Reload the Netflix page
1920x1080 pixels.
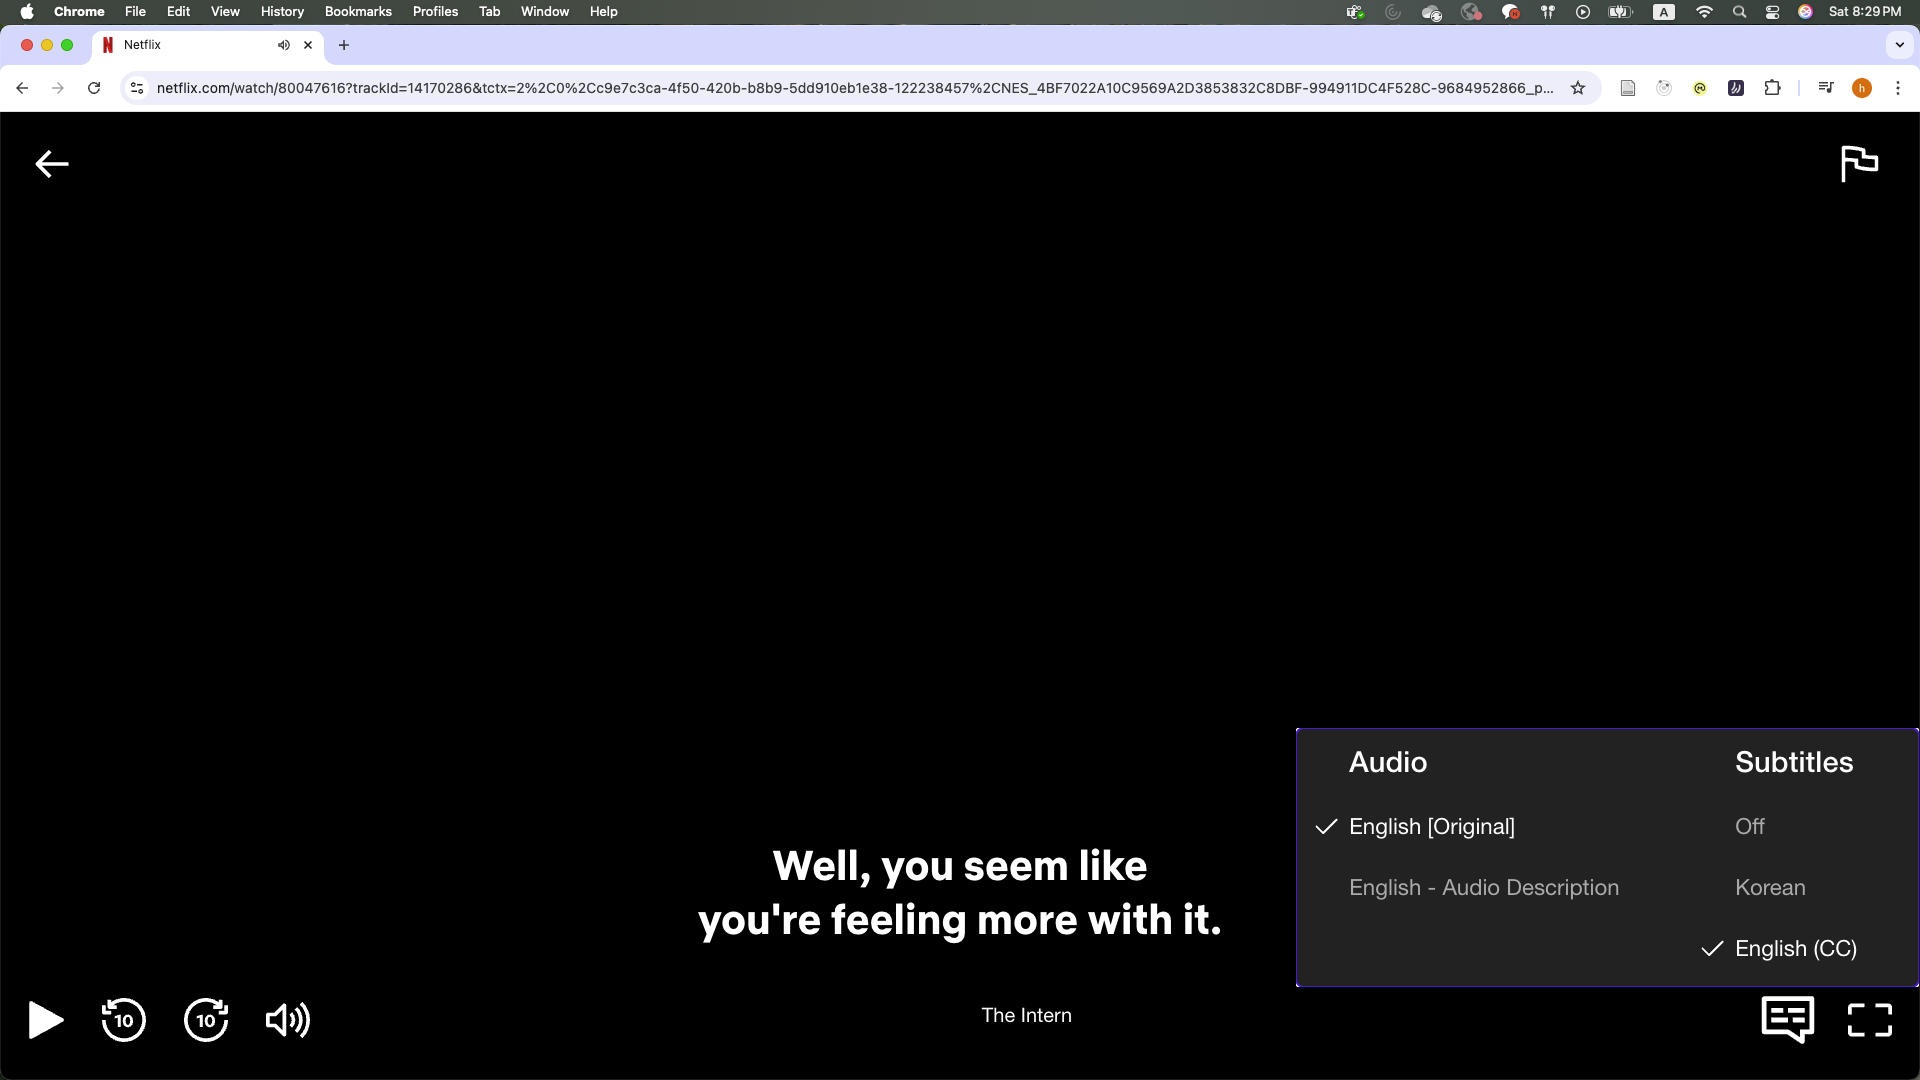point(94,88)
